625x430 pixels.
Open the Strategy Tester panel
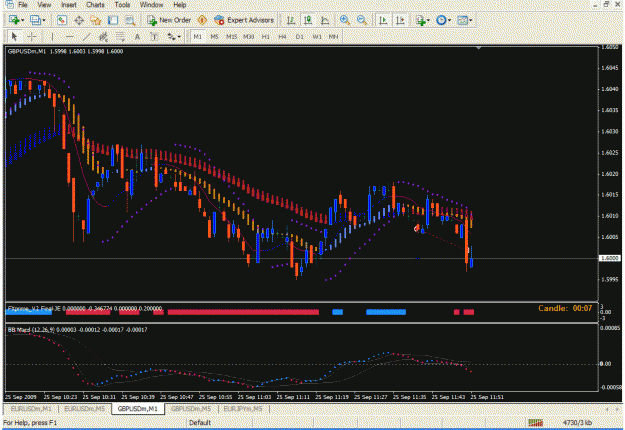click(x=130, y=20)
